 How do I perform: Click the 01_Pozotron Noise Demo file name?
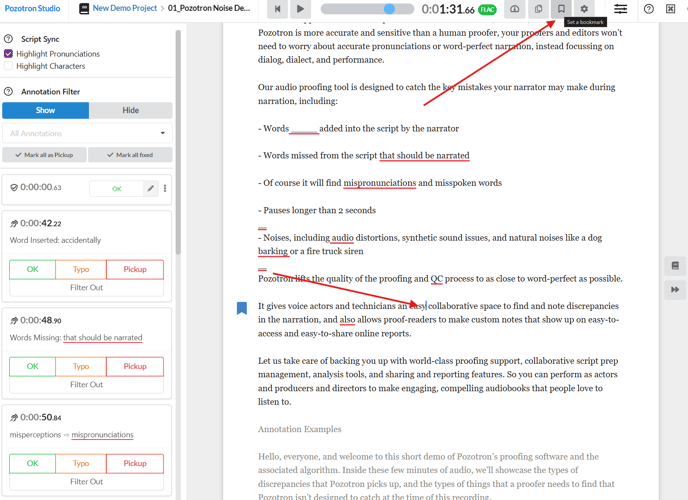pos(209,8)
